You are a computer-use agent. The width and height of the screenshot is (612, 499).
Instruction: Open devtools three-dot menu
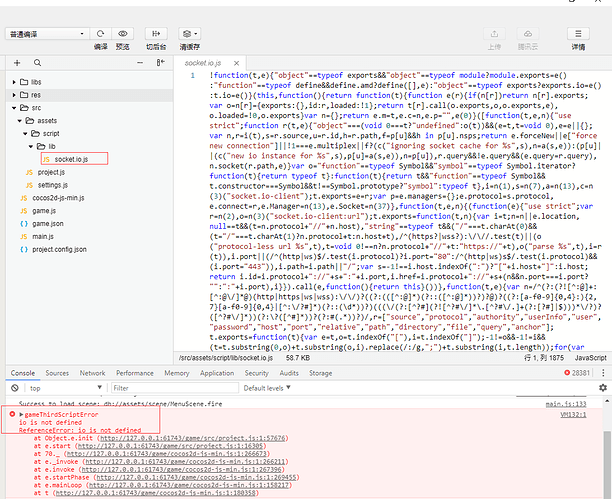pyautogui.click(x=603, y=373)
